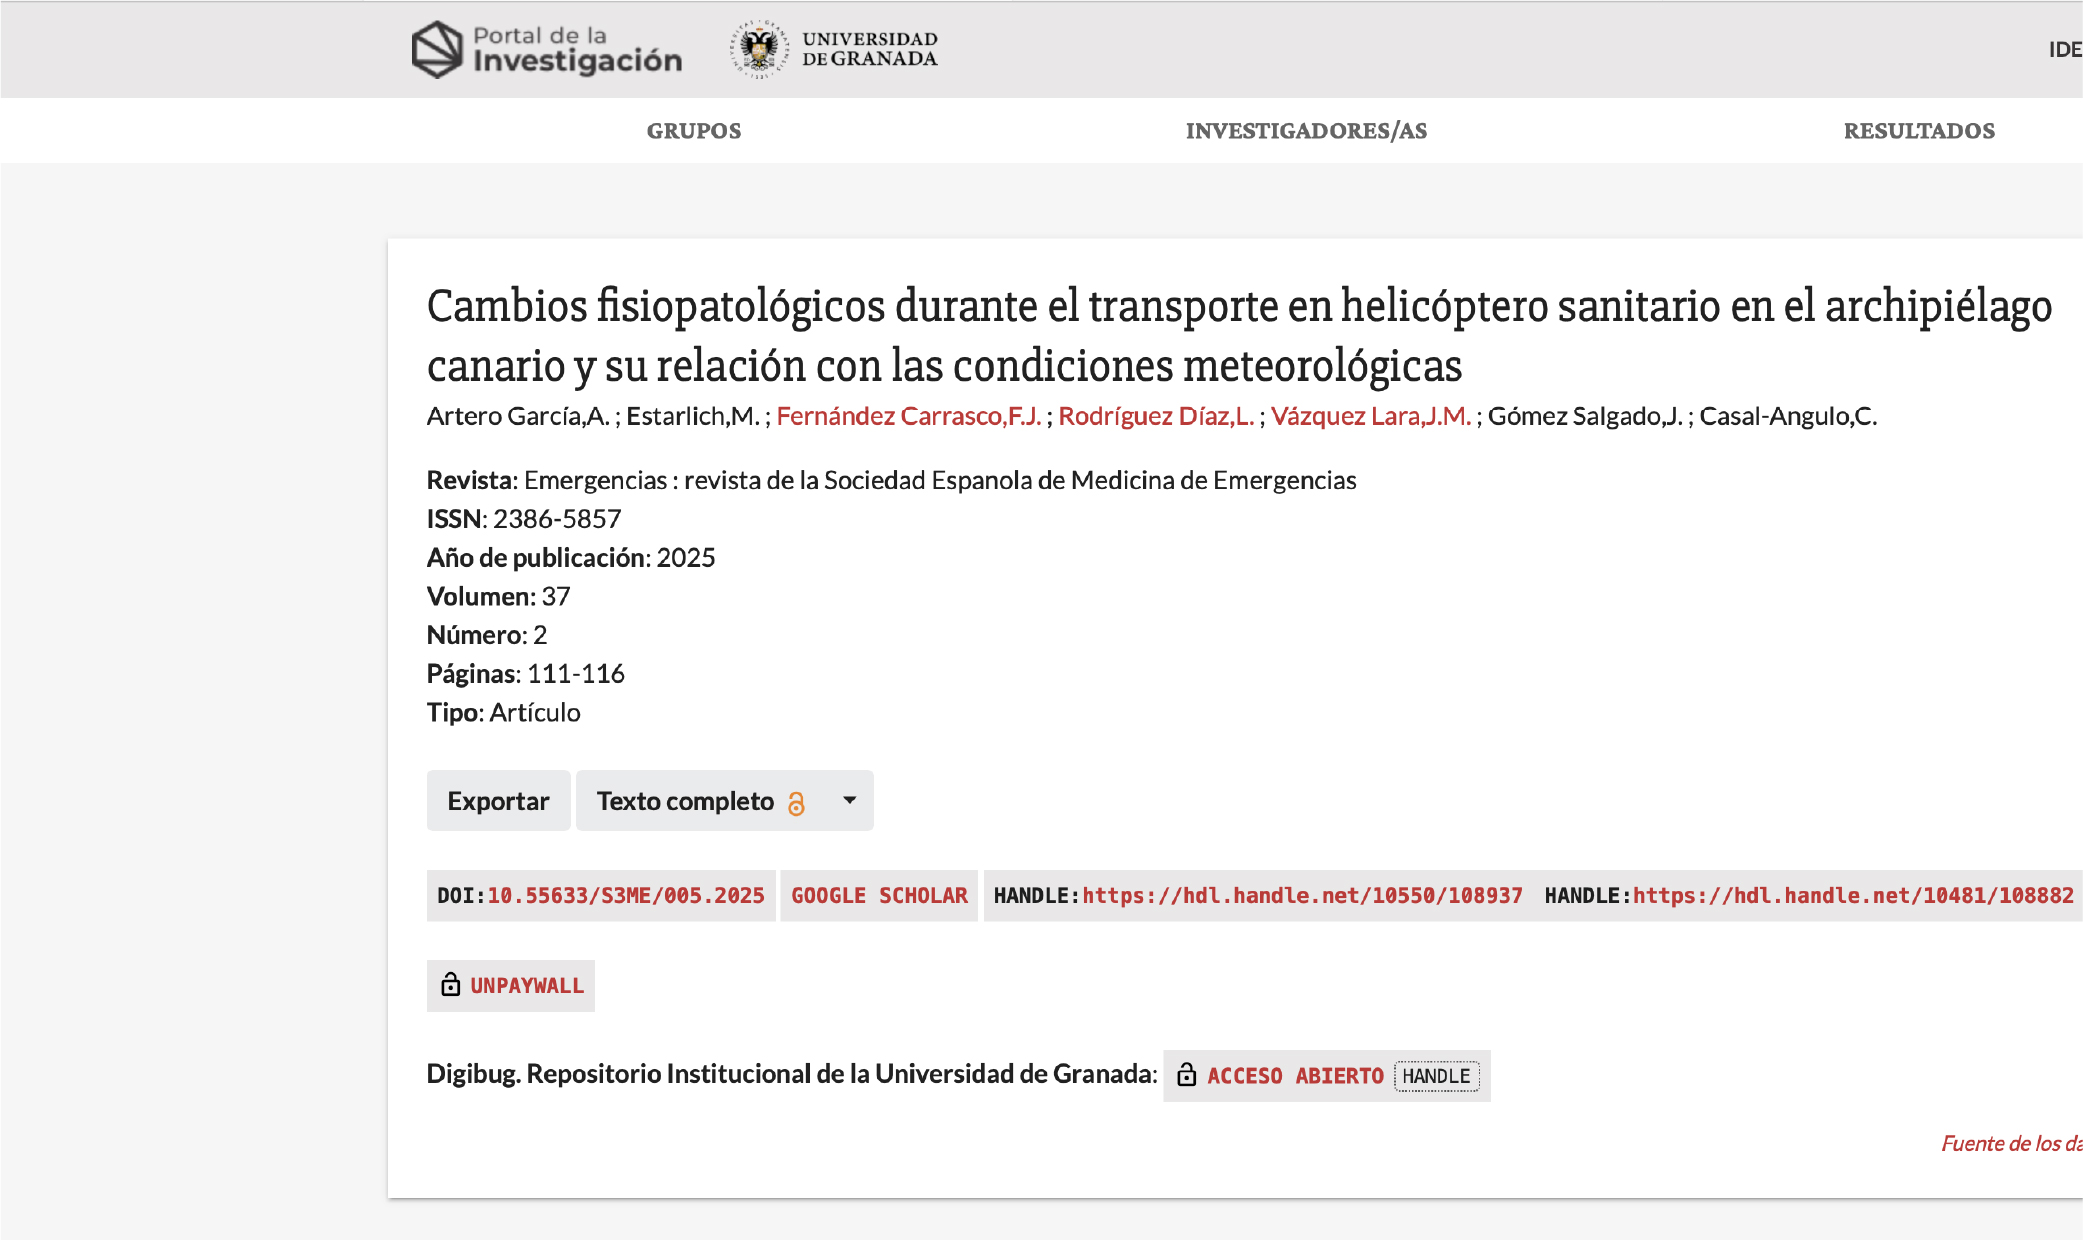Viewport: 2083px width, 1240px height.
Task: Open the Exportar button
Action: click(x=498, y=801)
